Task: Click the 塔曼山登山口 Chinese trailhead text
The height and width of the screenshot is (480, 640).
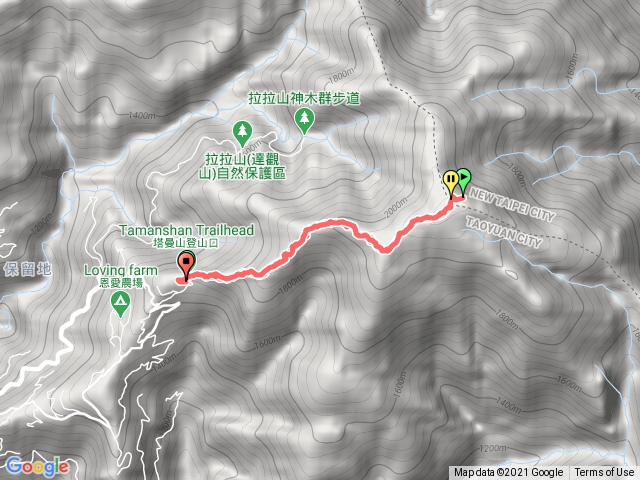Action: coord(186,243)
